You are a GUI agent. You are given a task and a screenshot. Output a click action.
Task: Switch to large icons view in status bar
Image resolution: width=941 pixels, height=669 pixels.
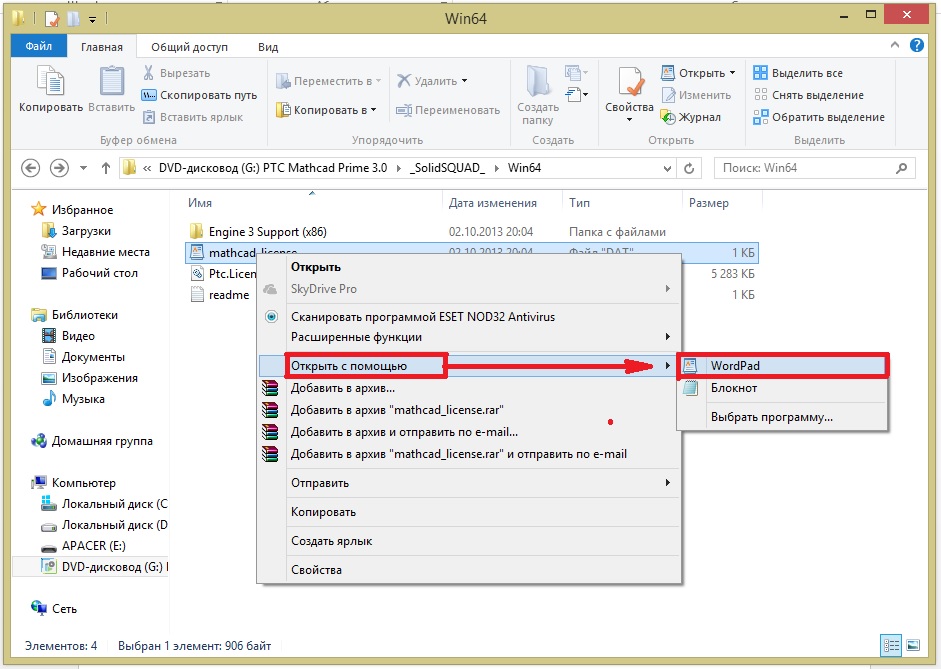click(913, 646)
